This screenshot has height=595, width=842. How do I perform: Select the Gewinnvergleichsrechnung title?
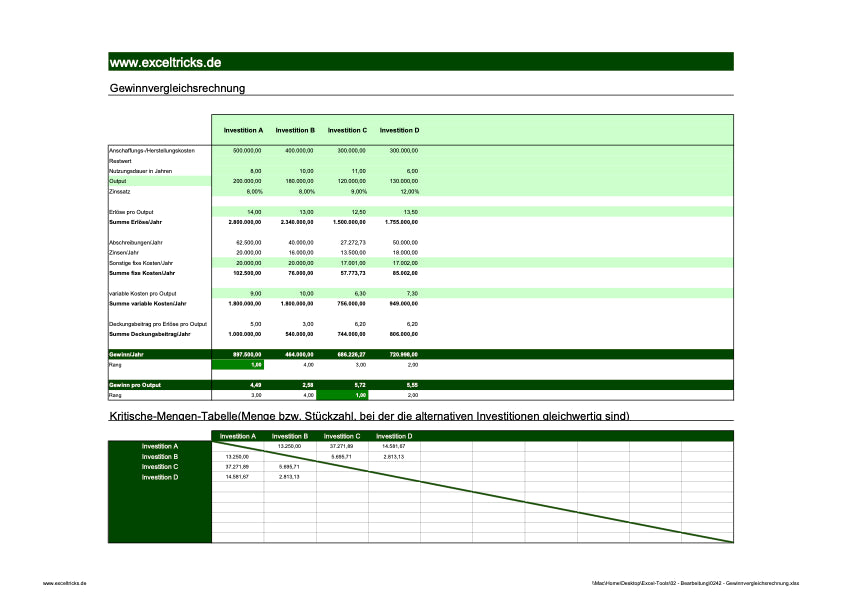point(175,87)
